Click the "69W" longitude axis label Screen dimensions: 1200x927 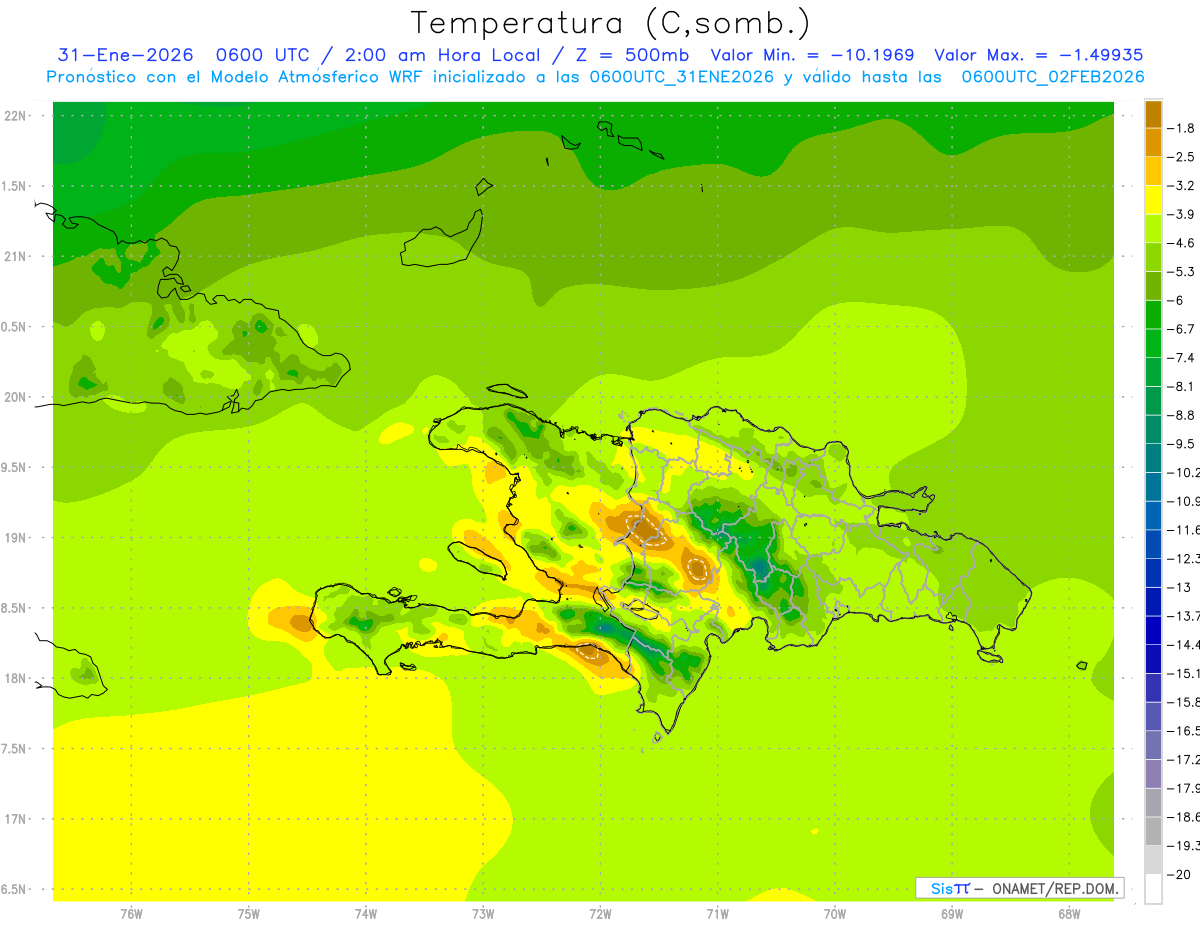952,914
